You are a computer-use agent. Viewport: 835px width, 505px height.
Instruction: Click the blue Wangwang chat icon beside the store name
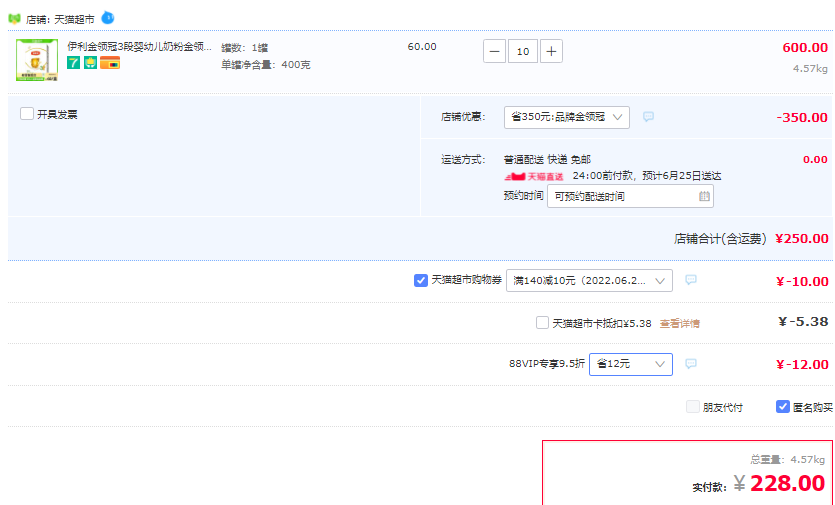[x=108, y=18]
